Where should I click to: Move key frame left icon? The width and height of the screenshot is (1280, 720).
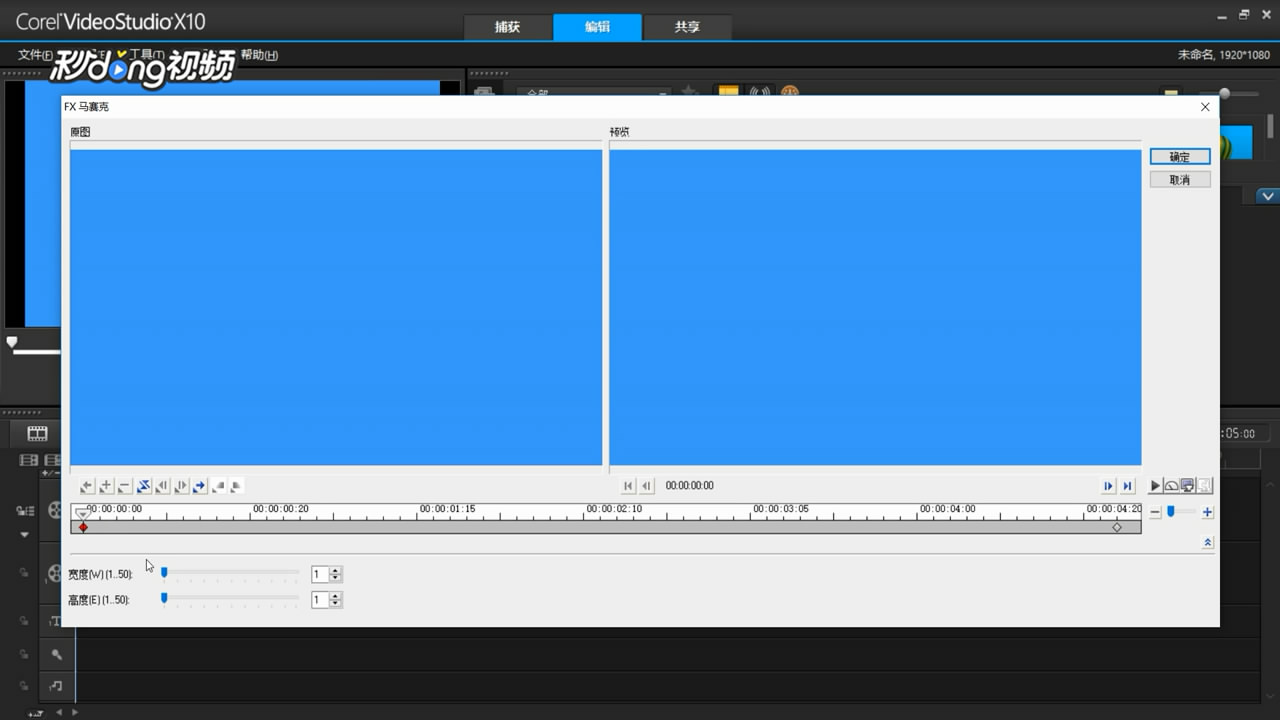pyautogui.click(x=162, y=486)
